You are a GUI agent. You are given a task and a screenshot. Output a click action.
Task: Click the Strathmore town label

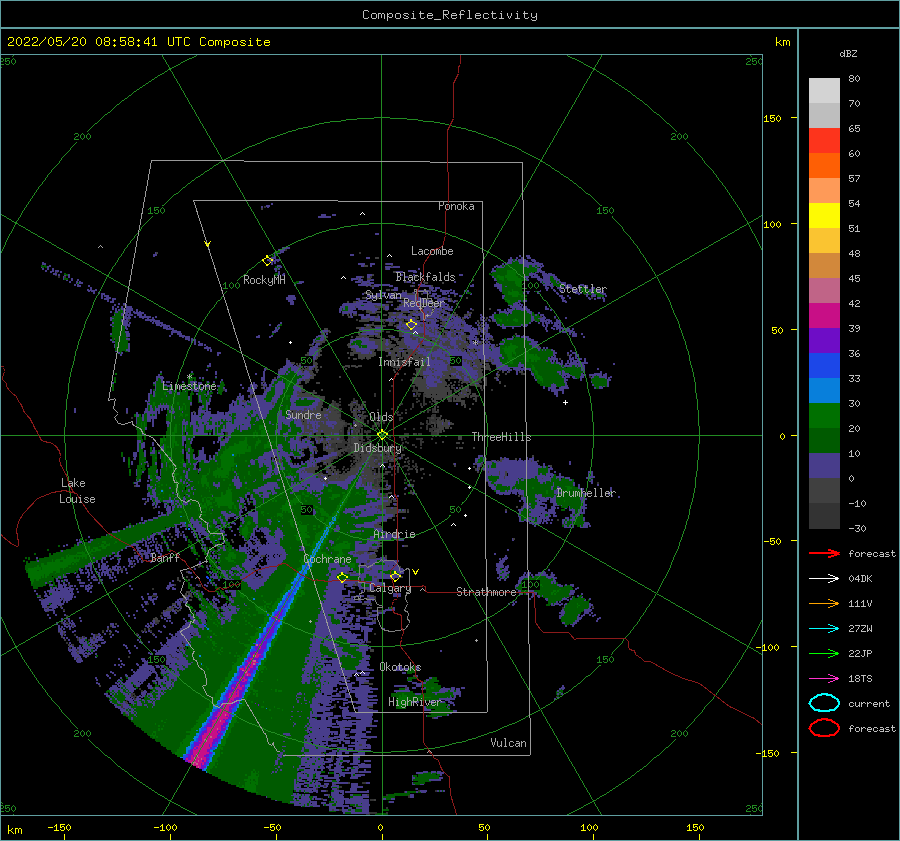(x=486, y=592)
